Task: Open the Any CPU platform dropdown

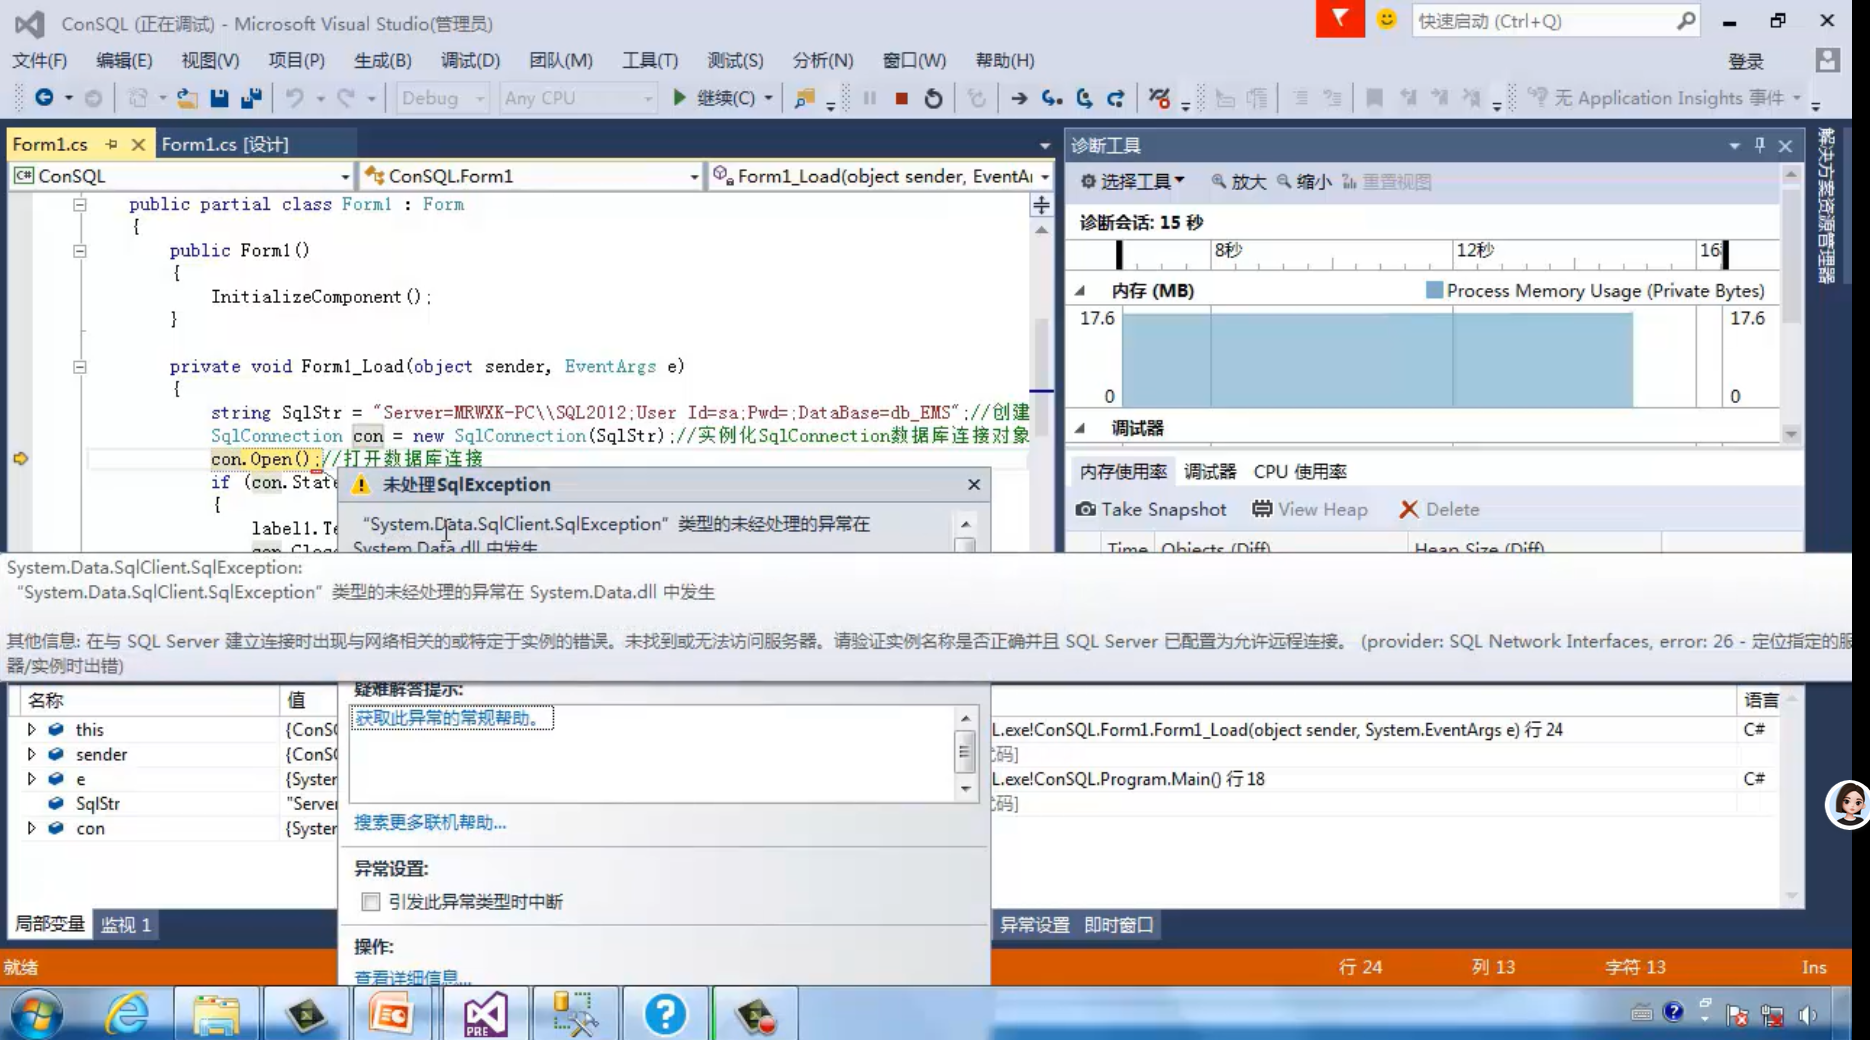Action: coord(577,98)
